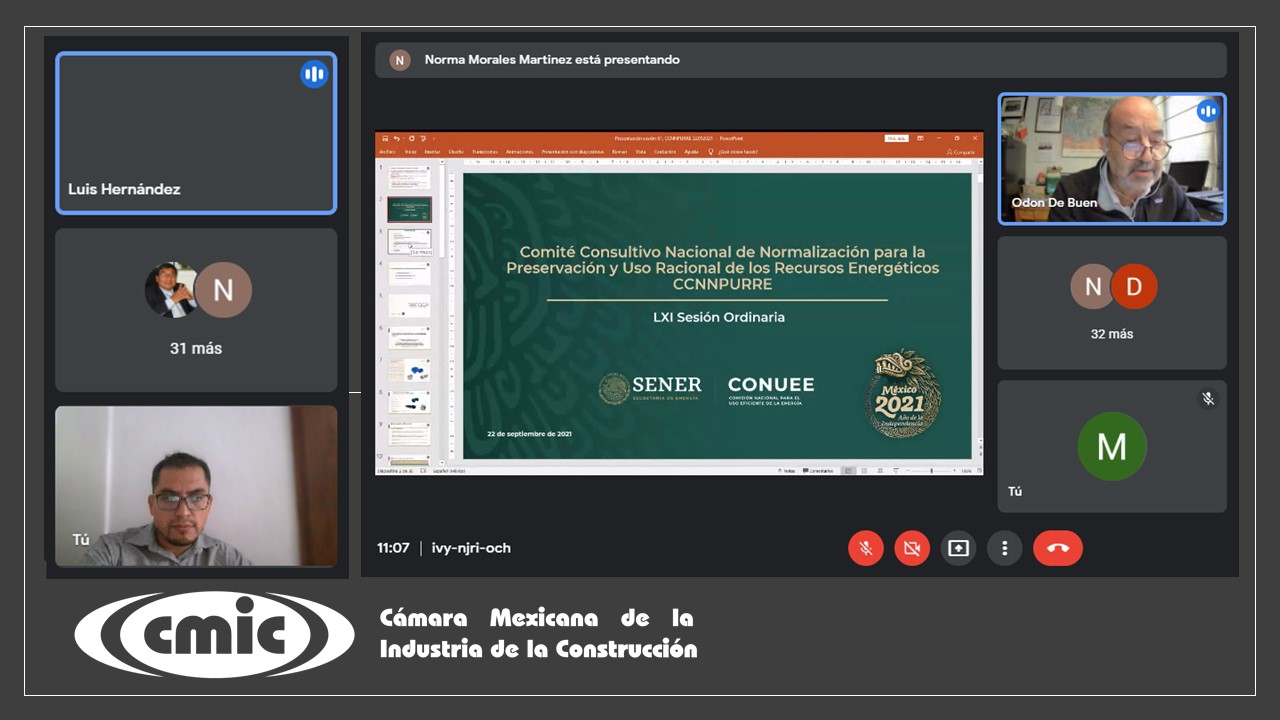Image resolution: width=1280 pixels, height=720 pixels.
Task: Click the green M avatar
Action: click(1112, 446)
